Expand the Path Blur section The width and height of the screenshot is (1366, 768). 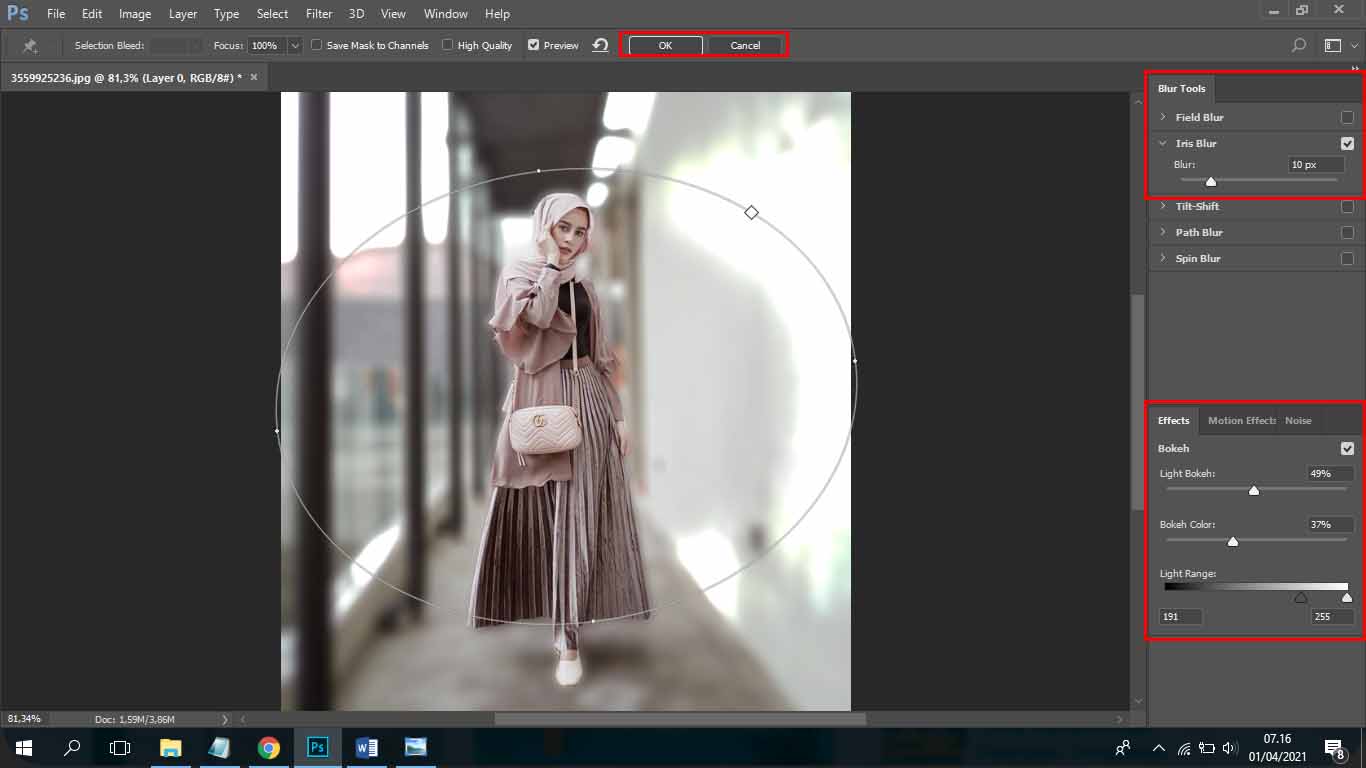tap(1163, 232)
